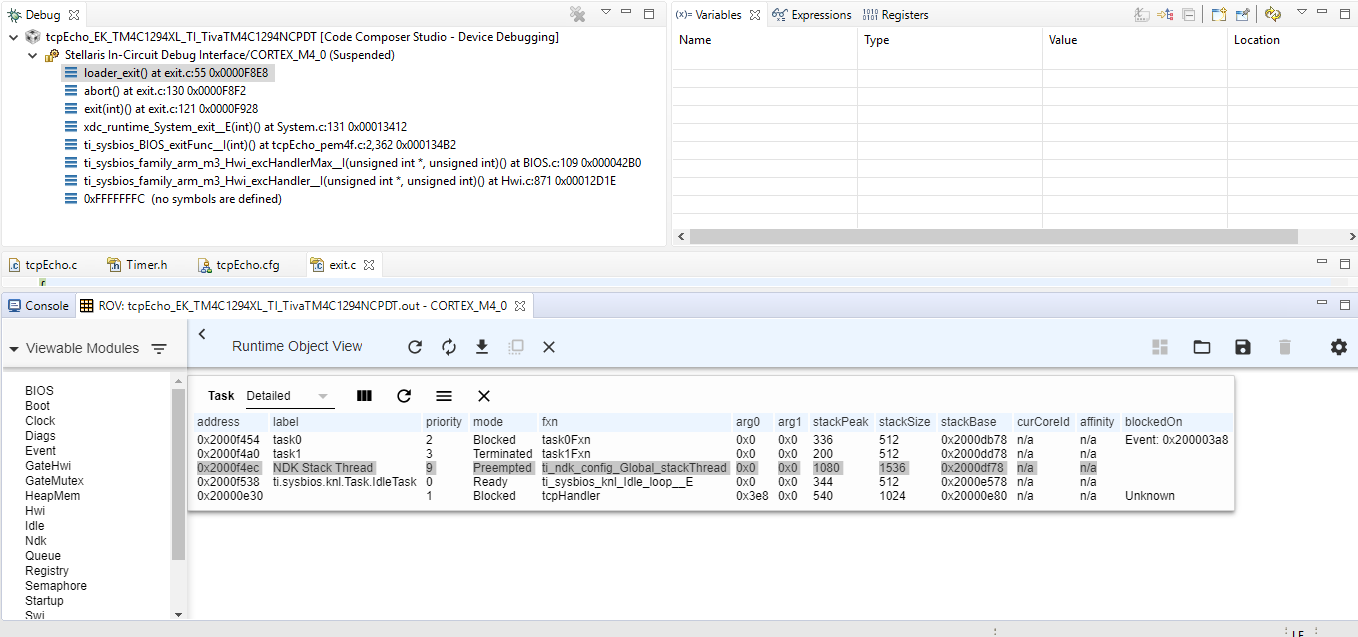
Task: Open the Variables view menu arrow
Action: [x=1302, y=13]
